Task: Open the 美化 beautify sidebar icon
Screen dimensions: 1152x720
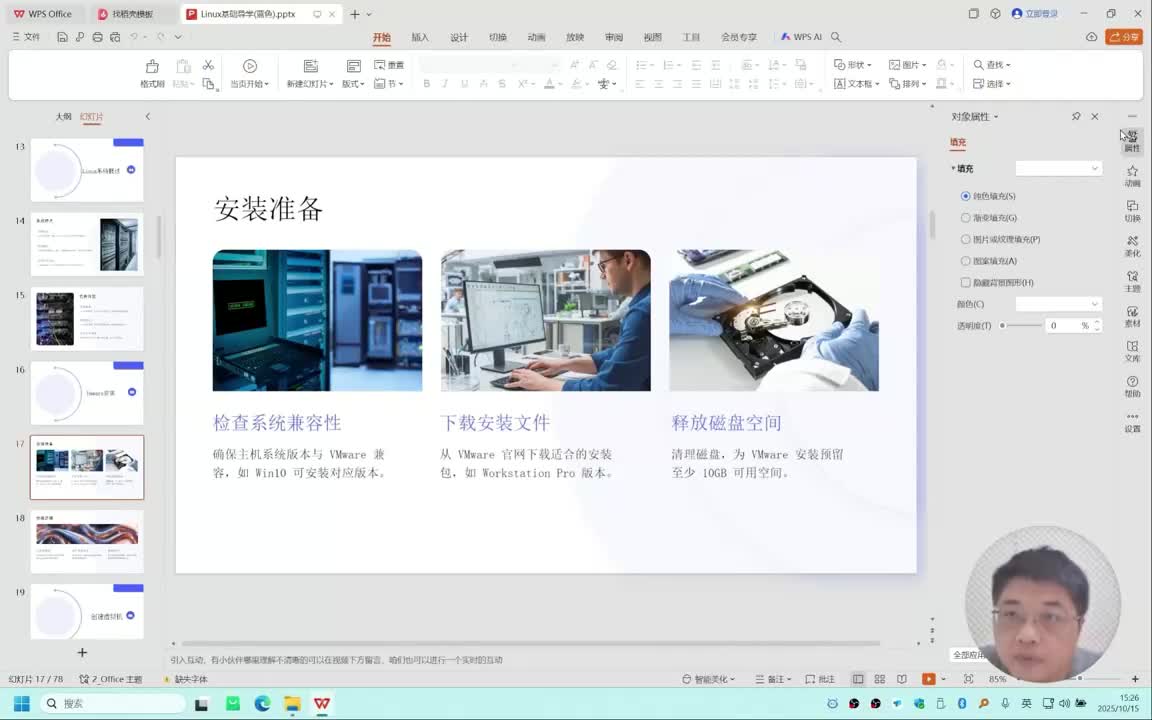Action: 1132,246
